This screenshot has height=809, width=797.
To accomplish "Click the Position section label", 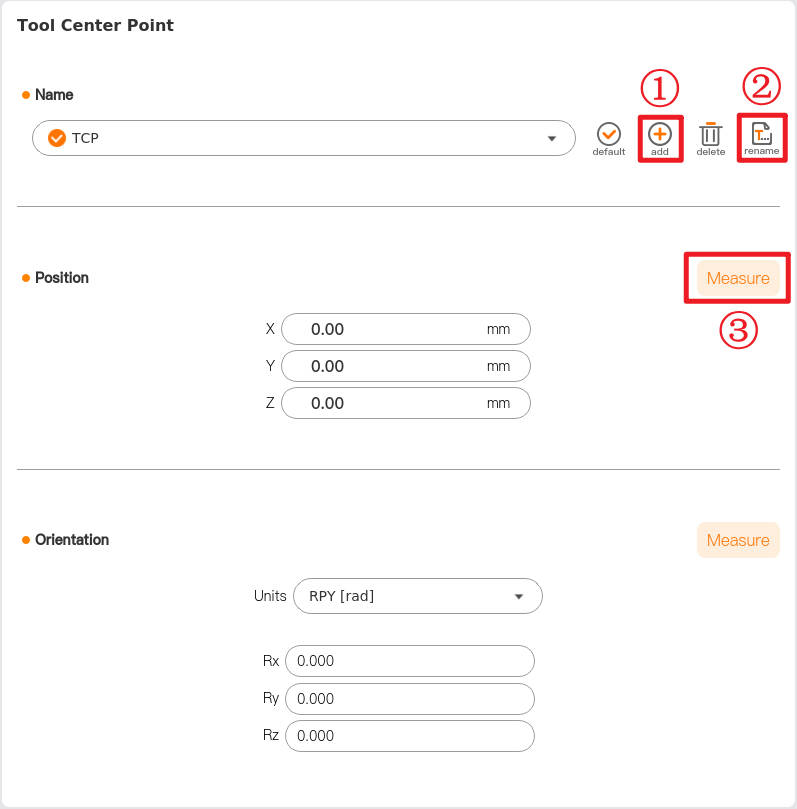I will [62, 278].
